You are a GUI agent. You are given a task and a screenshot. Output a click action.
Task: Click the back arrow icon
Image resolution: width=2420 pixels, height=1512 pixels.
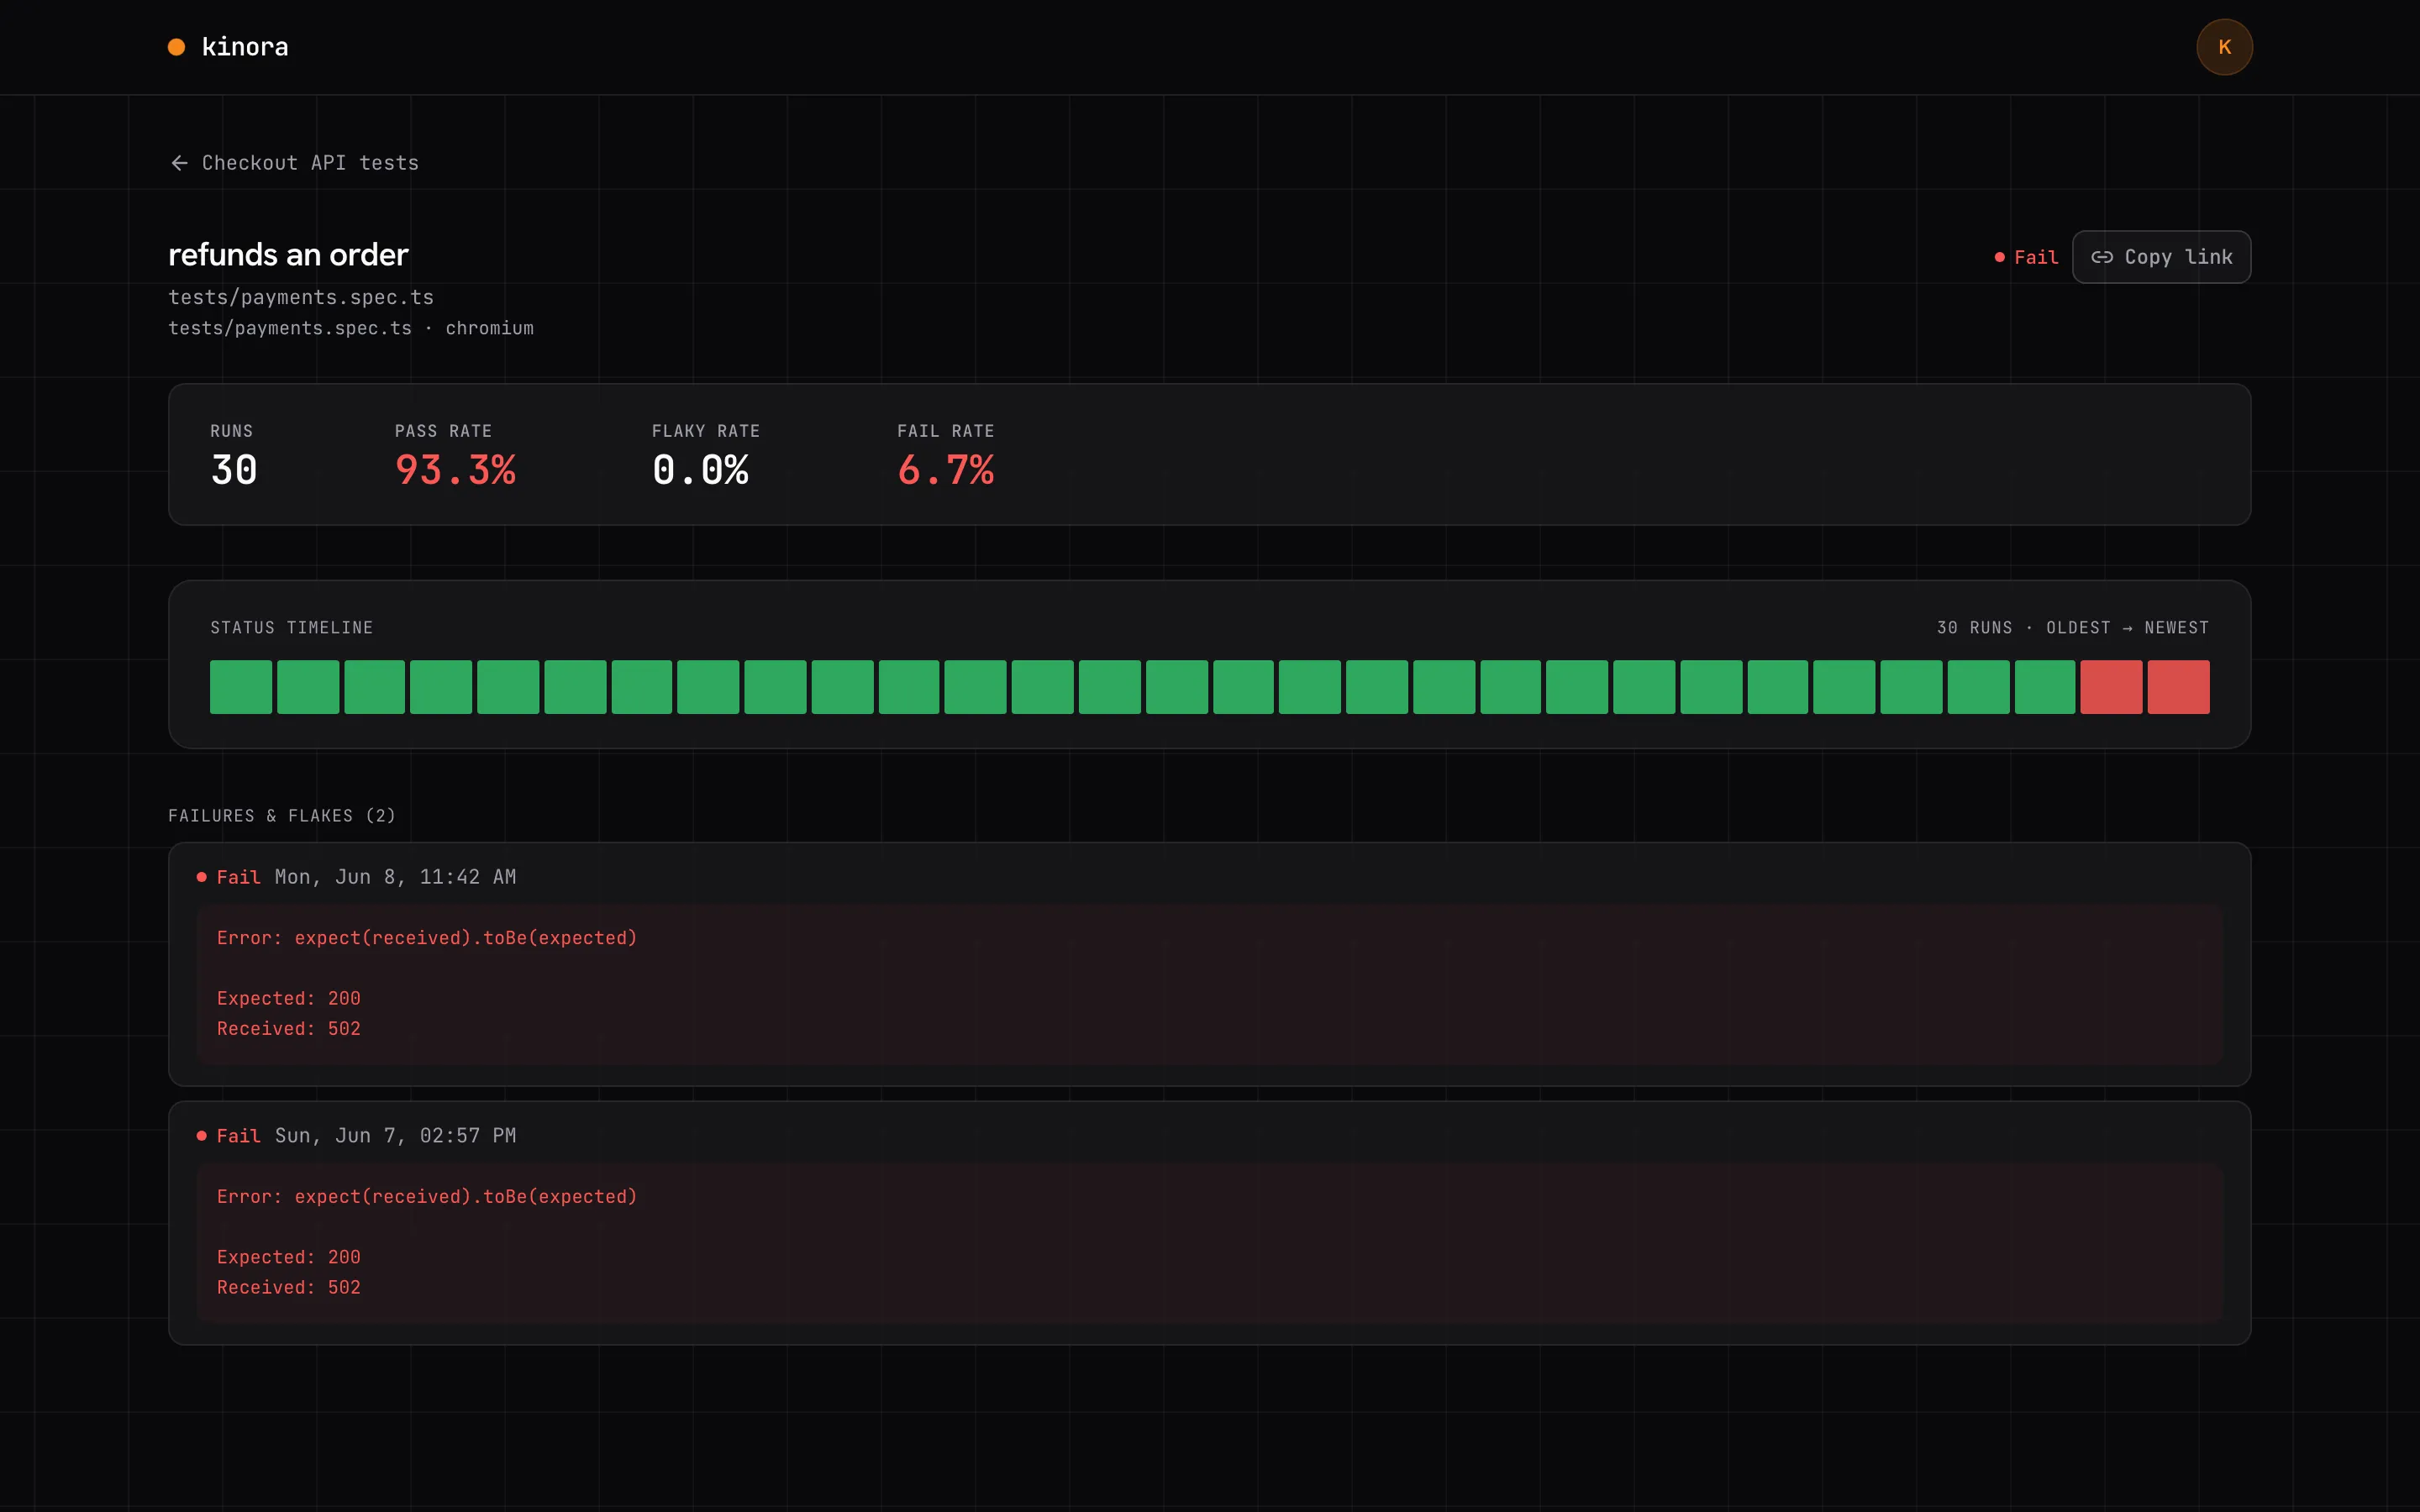(179, 163)
